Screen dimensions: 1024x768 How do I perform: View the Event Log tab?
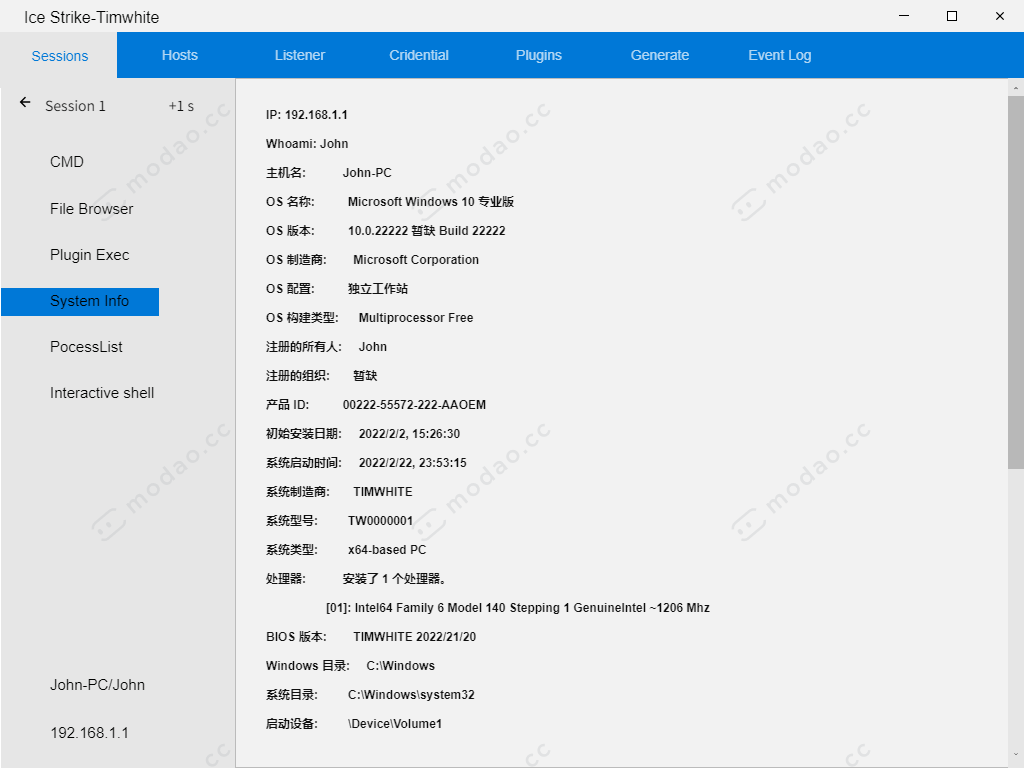(779, 55)
